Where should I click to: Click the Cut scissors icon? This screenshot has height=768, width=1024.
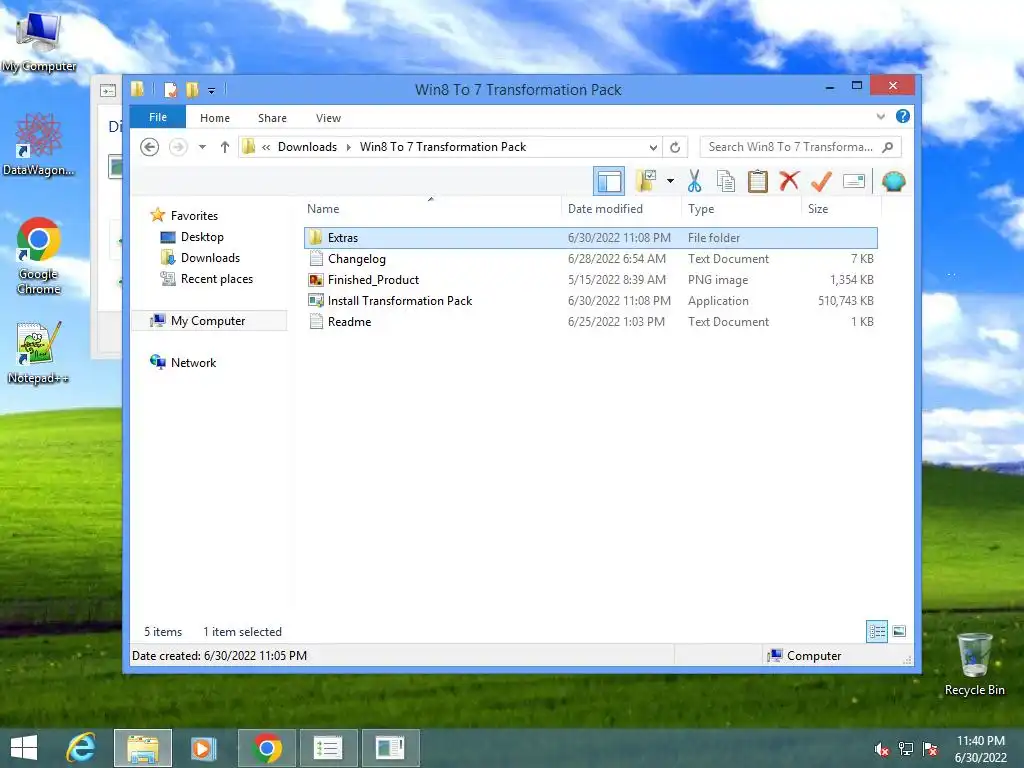pyautogui.click(x=694, y=181)
